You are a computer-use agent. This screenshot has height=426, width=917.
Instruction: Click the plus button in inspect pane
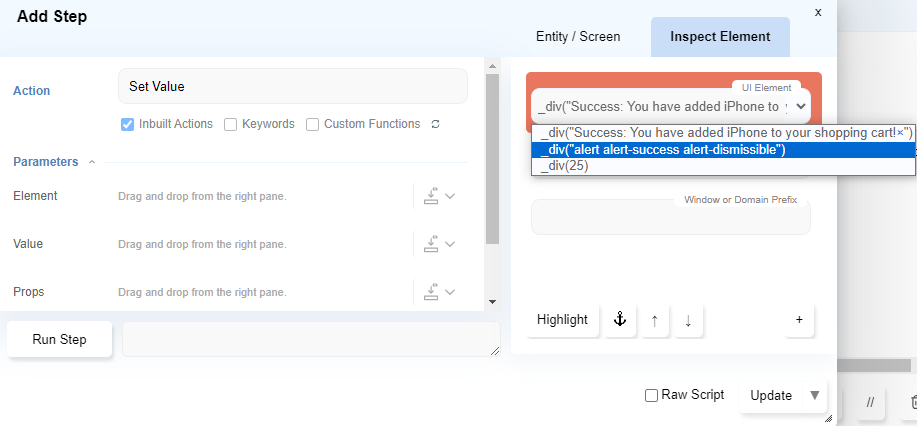click(x=799, y=320)
